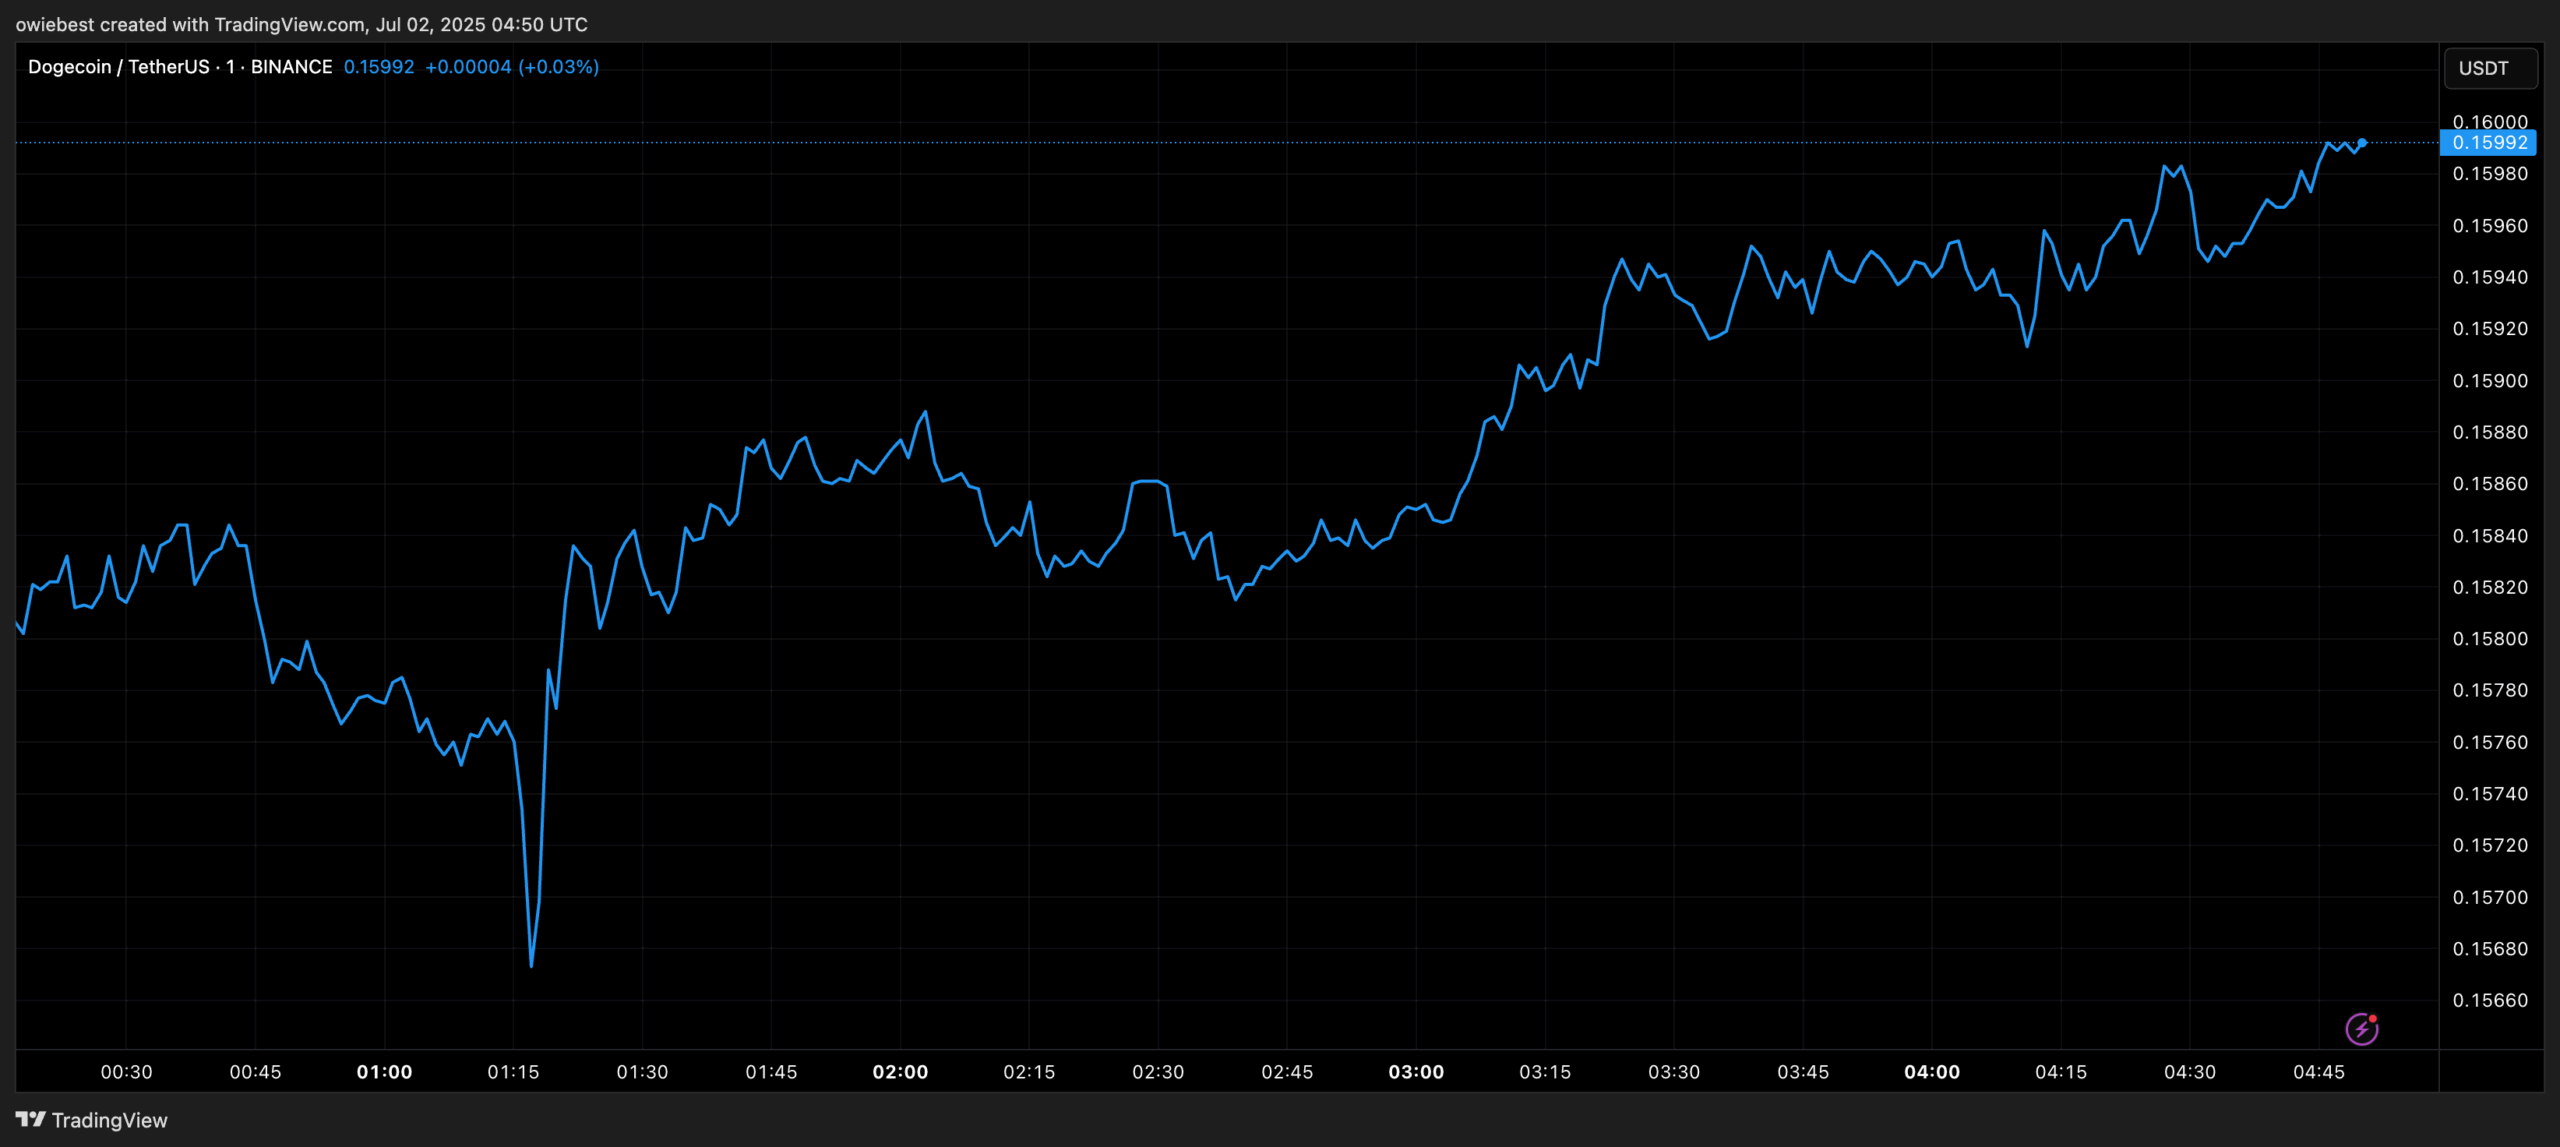The width and height of the screenshot is (2560, 1147).
Task: Click the latest price dot on line
Action: coord(2362,143)
